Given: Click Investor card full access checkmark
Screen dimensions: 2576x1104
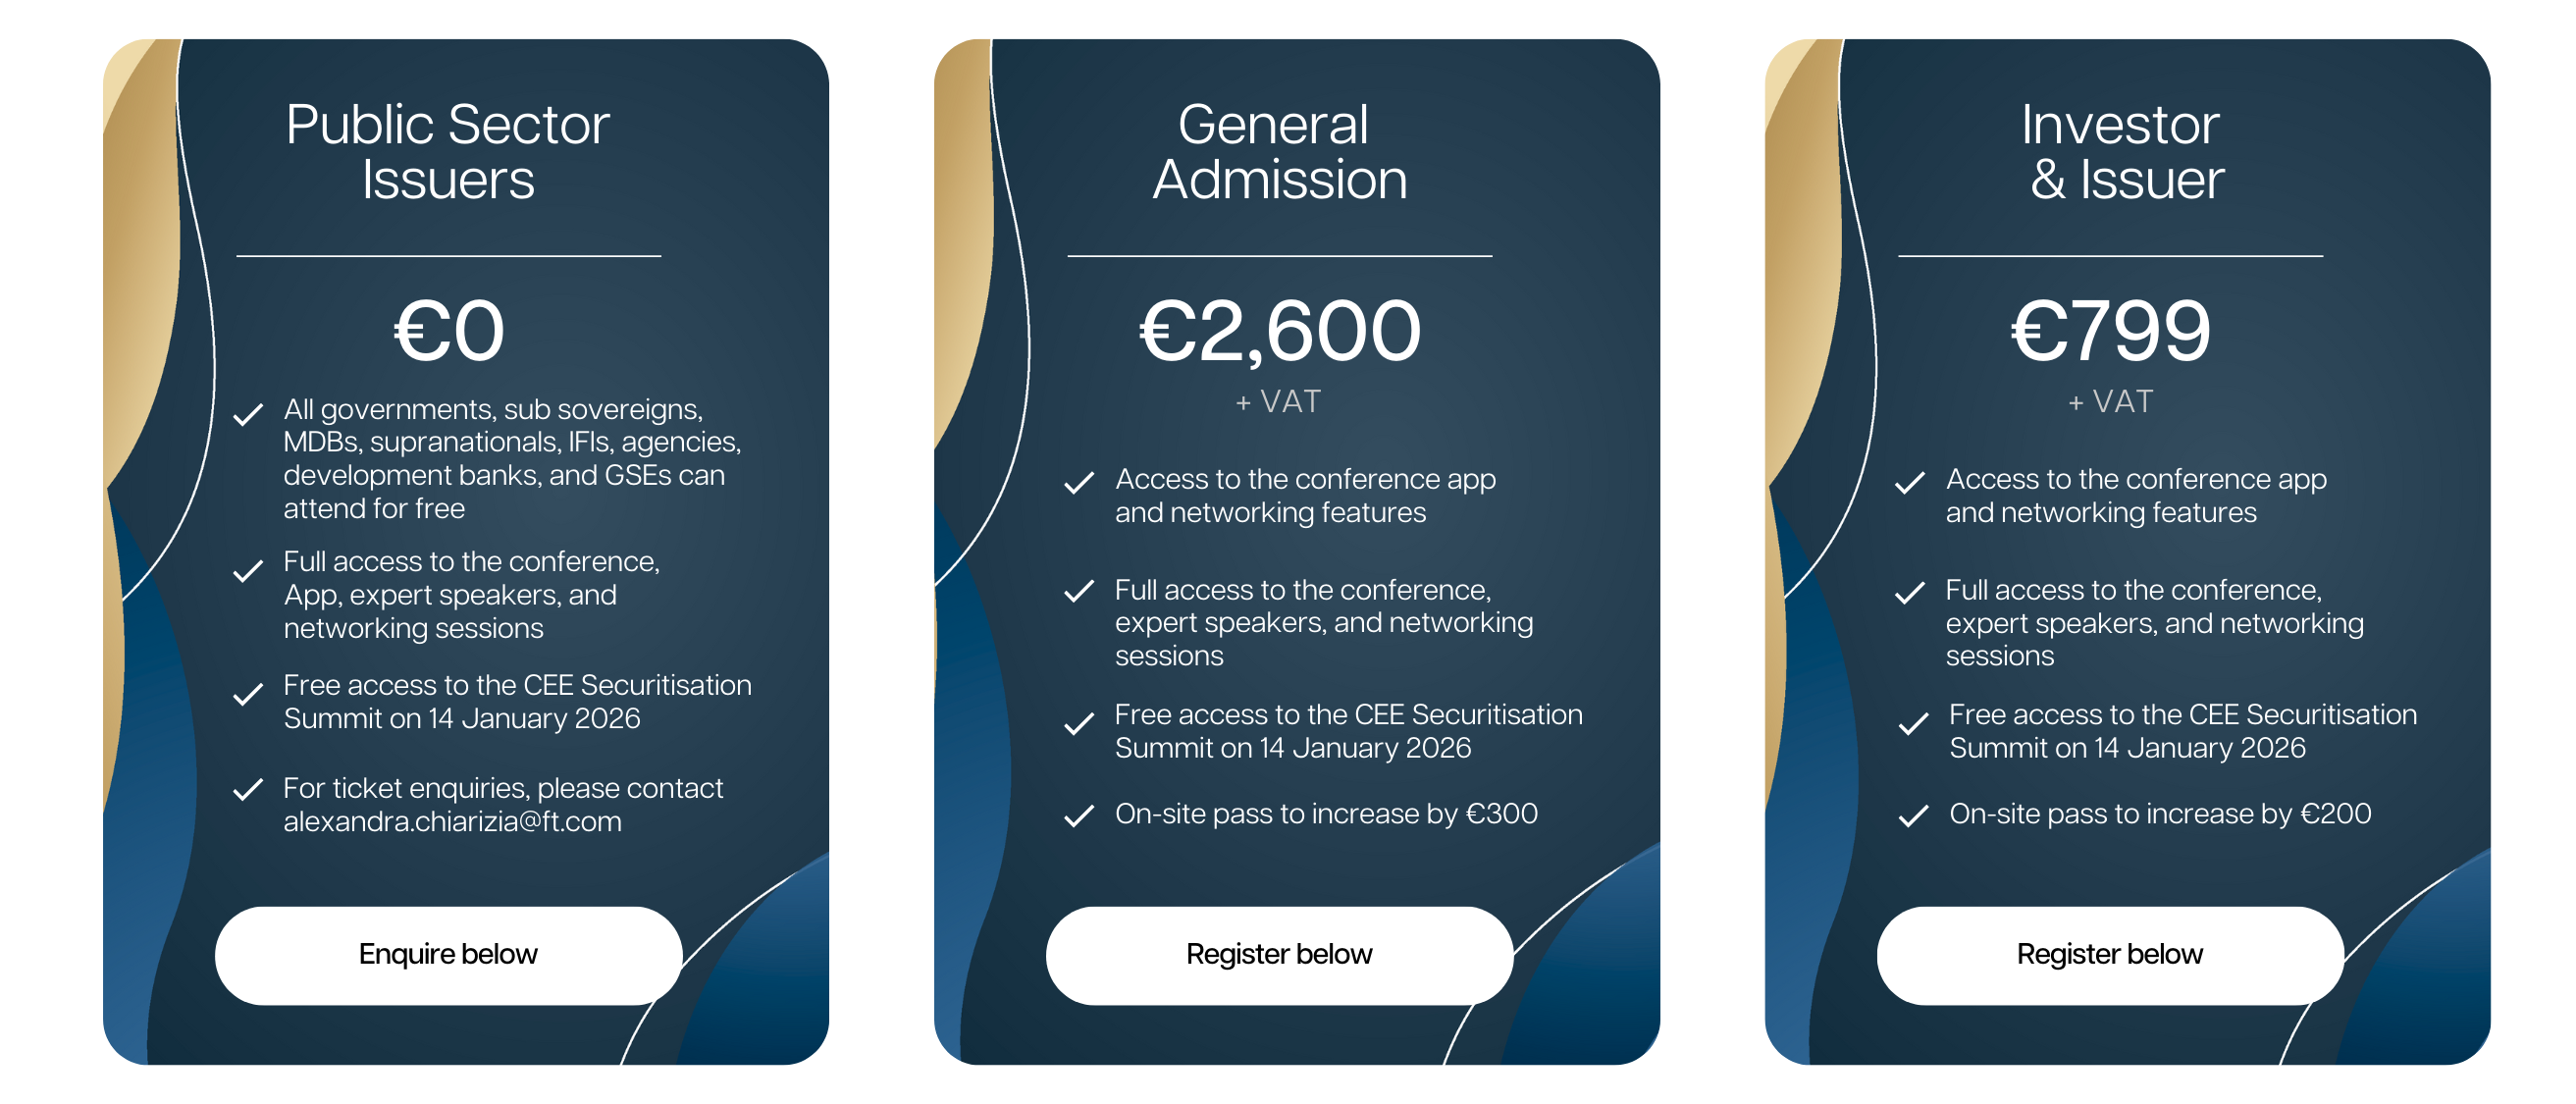Looking at the screenshot, I should (1910, 593).
